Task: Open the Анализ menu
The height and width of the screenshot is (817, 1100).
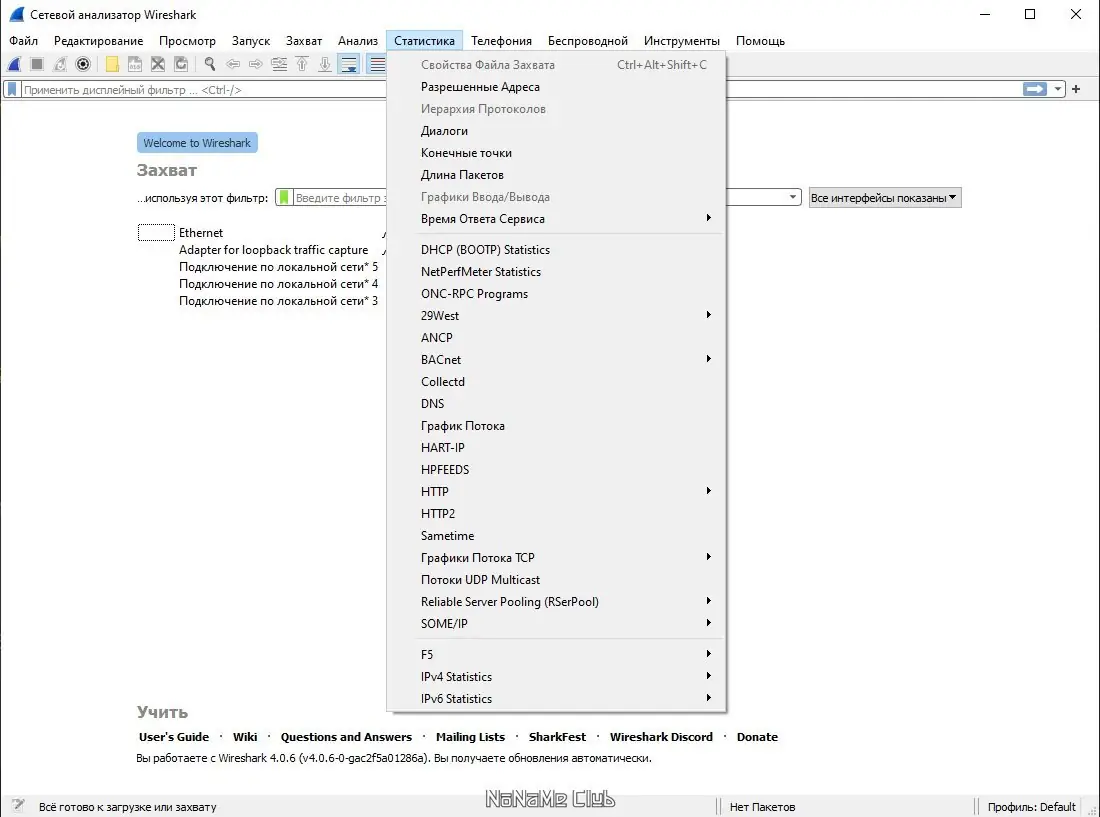Action: 358,41
